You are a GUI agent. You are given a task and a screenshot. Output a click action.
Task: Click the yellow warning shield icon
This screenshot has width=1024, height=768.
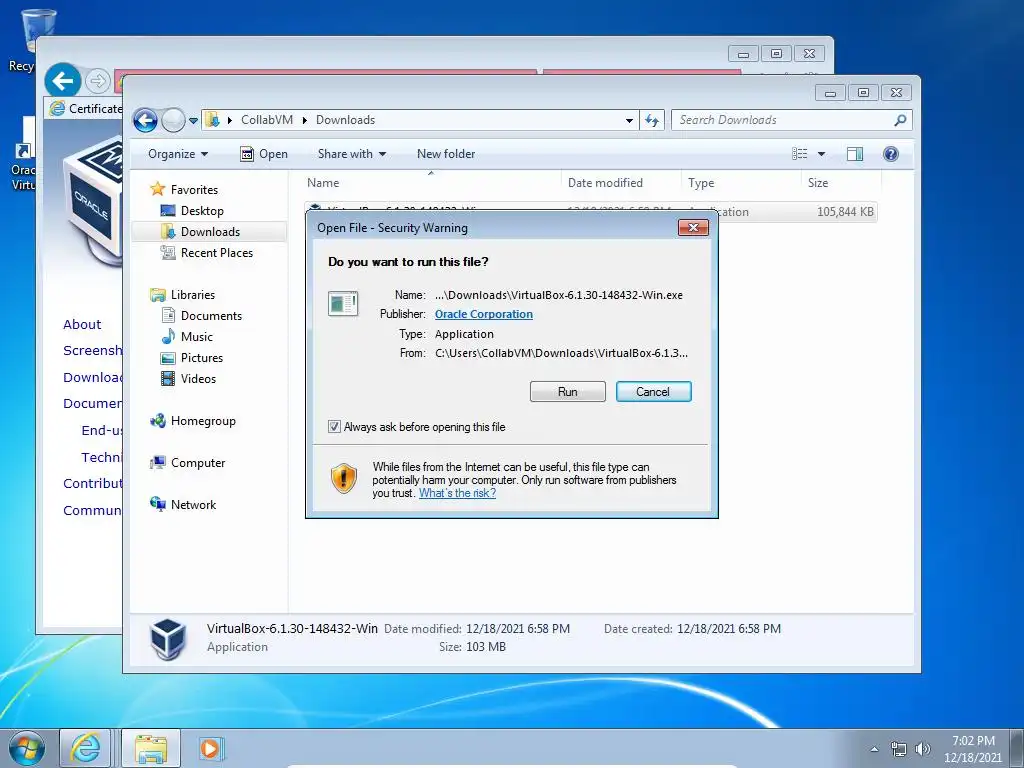pyautogui.click(x=344, y=478)
